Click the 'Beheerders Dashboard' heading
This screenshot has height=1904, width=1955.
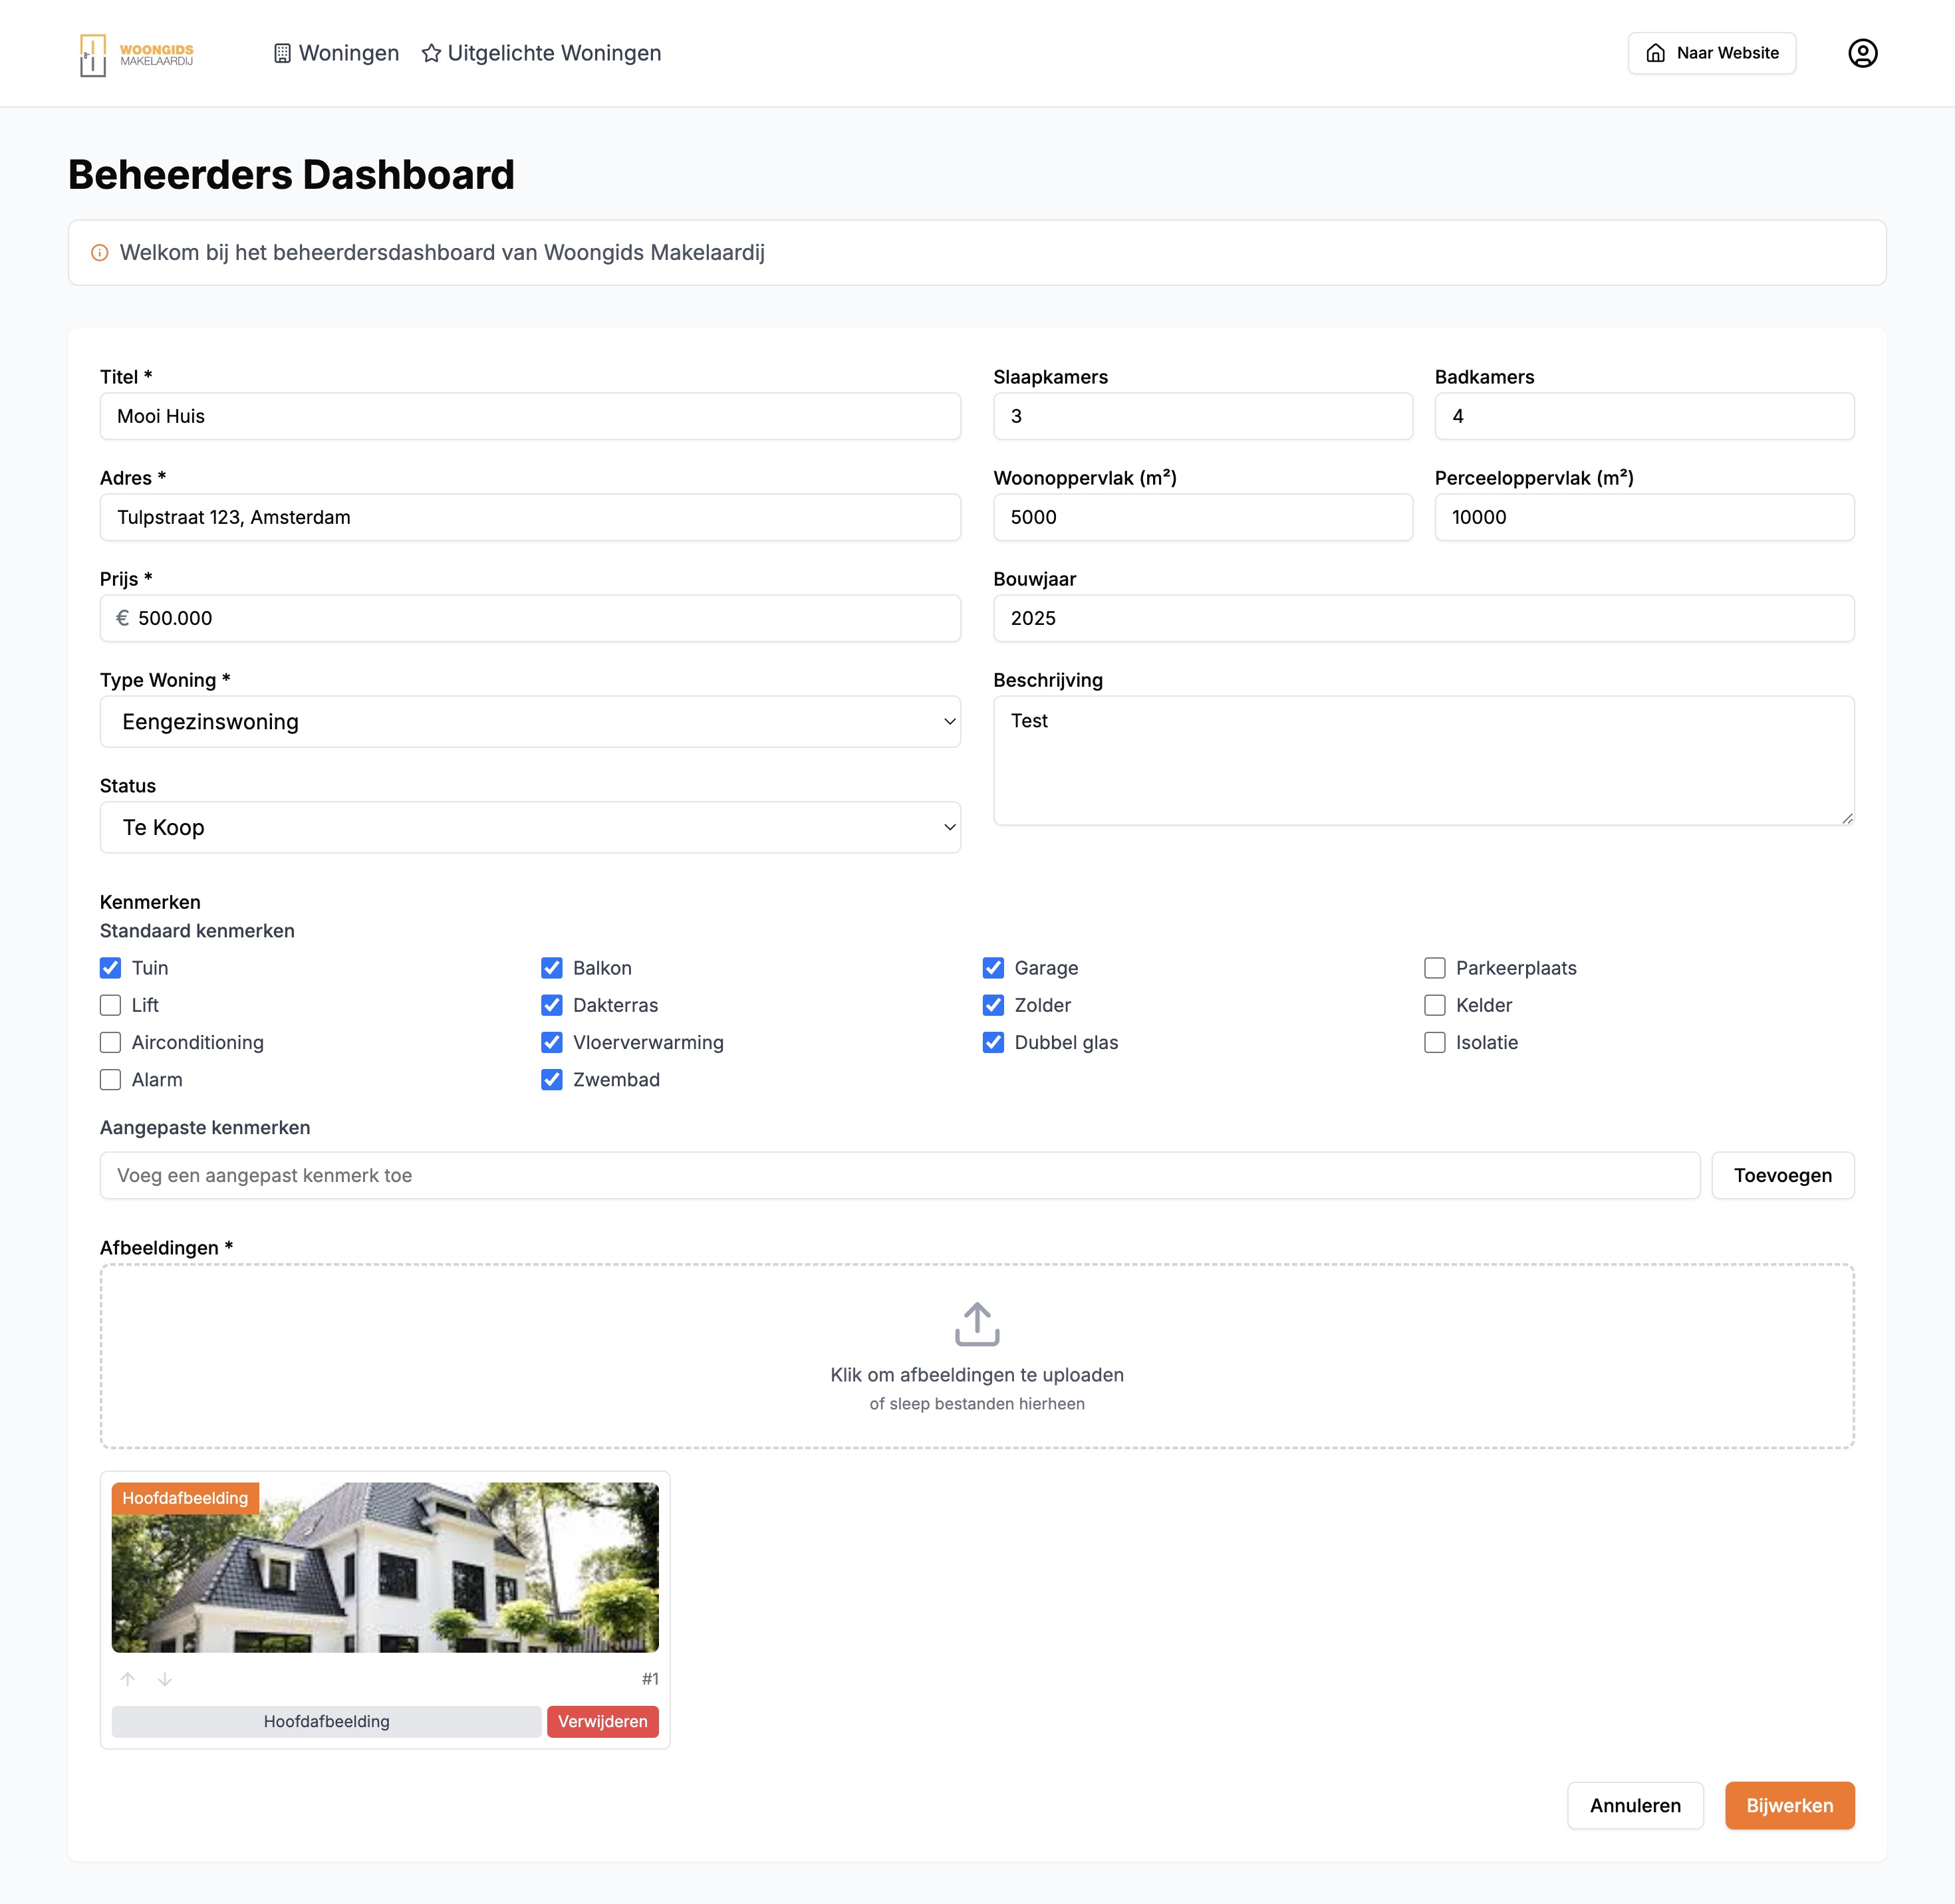tap(291, 175)
